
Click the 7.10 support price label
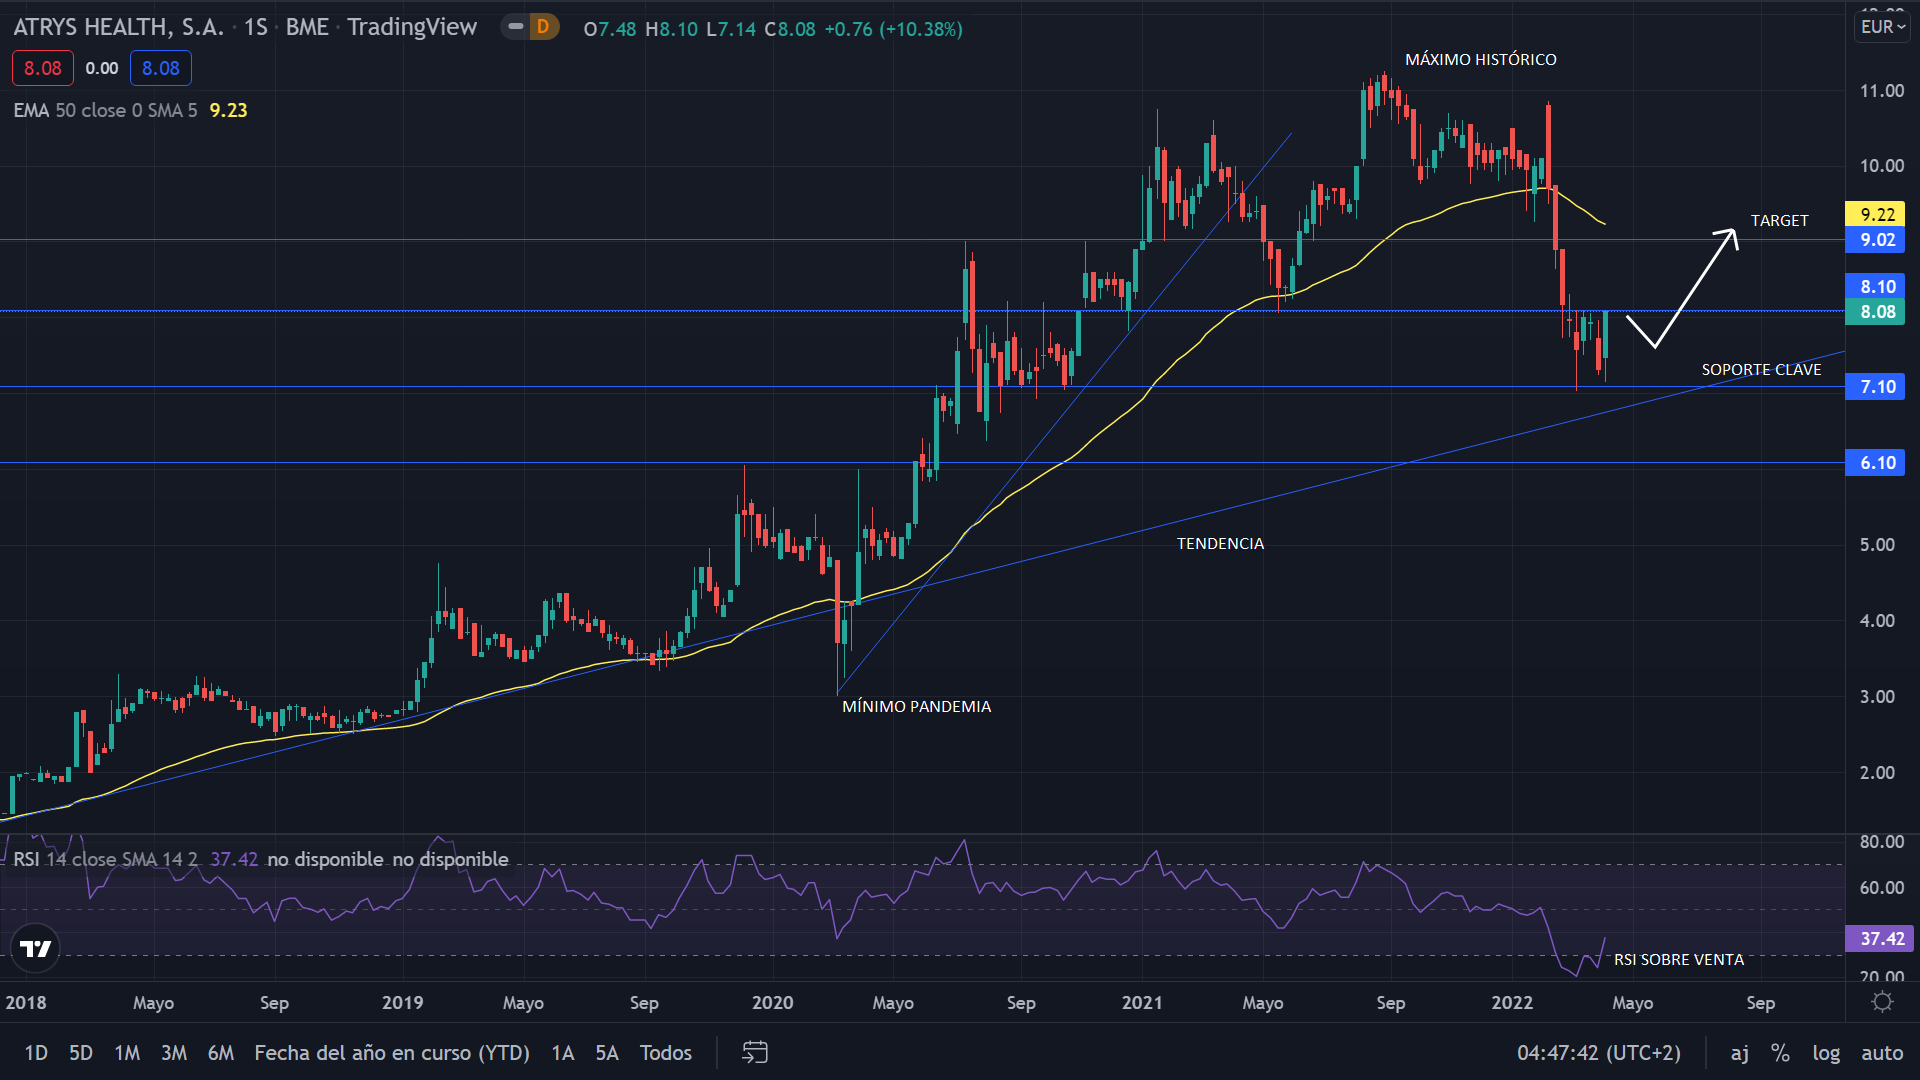(x=1876, y=387)
